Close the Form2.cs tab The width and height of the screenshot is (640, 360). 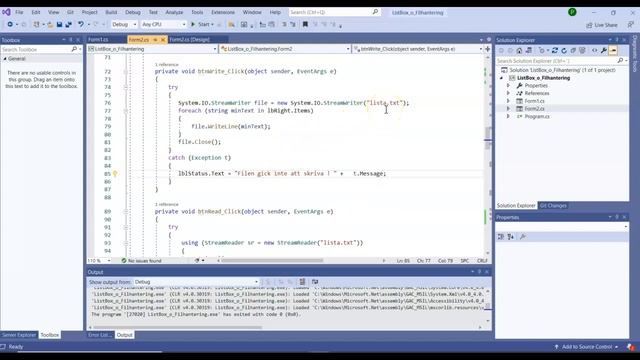tap(163, 40)
